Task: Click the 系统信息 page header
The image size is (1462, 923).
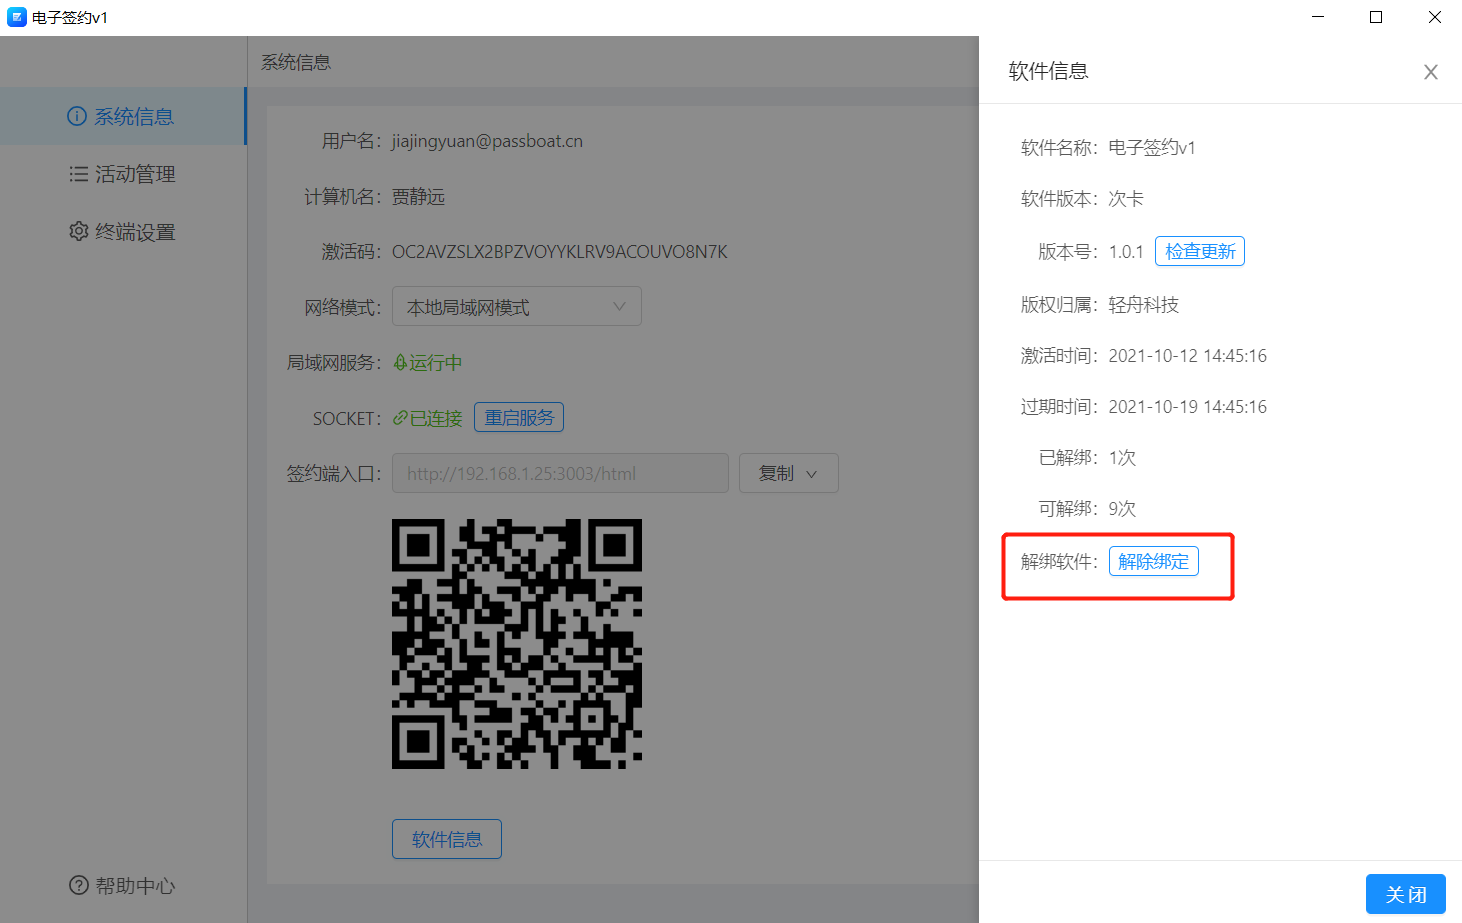Action: click(x=296, y=62)
